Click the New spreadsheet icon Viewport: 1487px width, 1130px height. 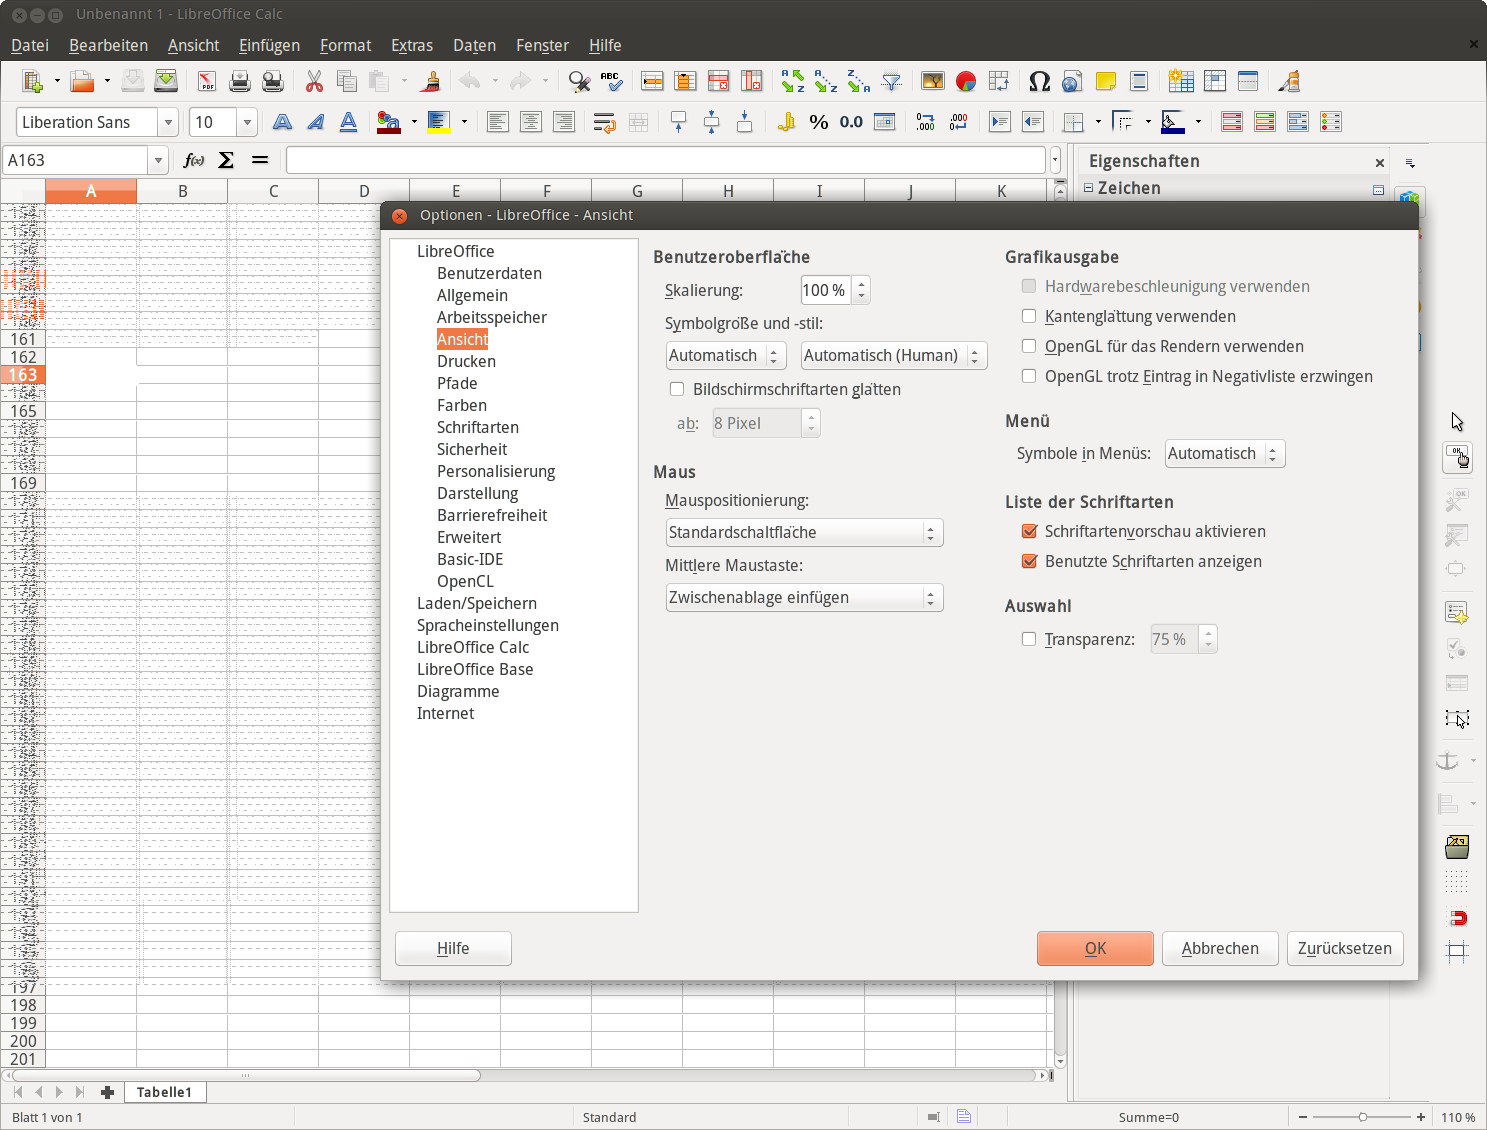(x=33, y=82)
